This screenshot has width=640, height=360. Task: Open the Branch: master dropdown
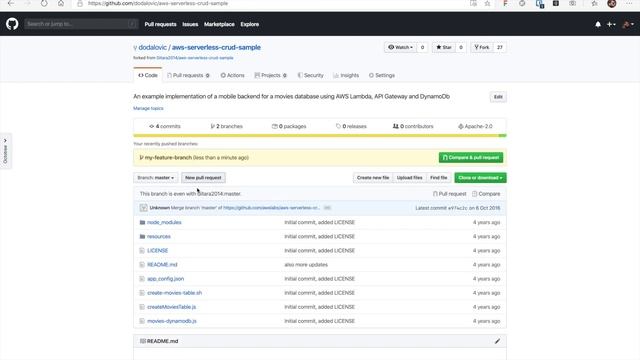tap(156, 178)
